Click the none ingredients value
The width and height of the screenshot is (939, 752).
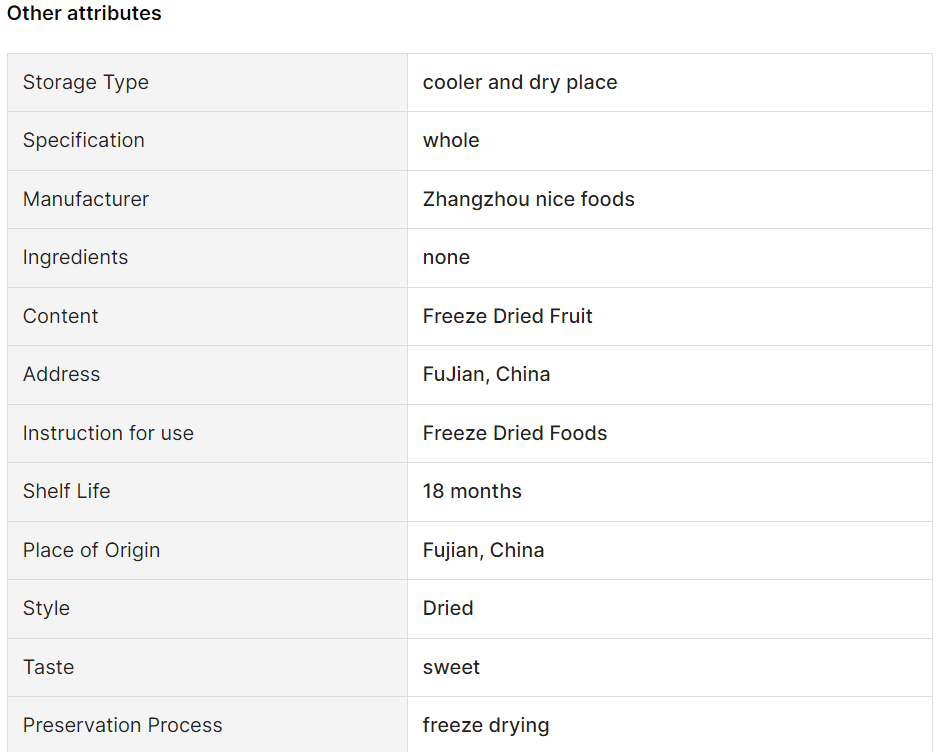pyautogui.click(x=446, y=258)
